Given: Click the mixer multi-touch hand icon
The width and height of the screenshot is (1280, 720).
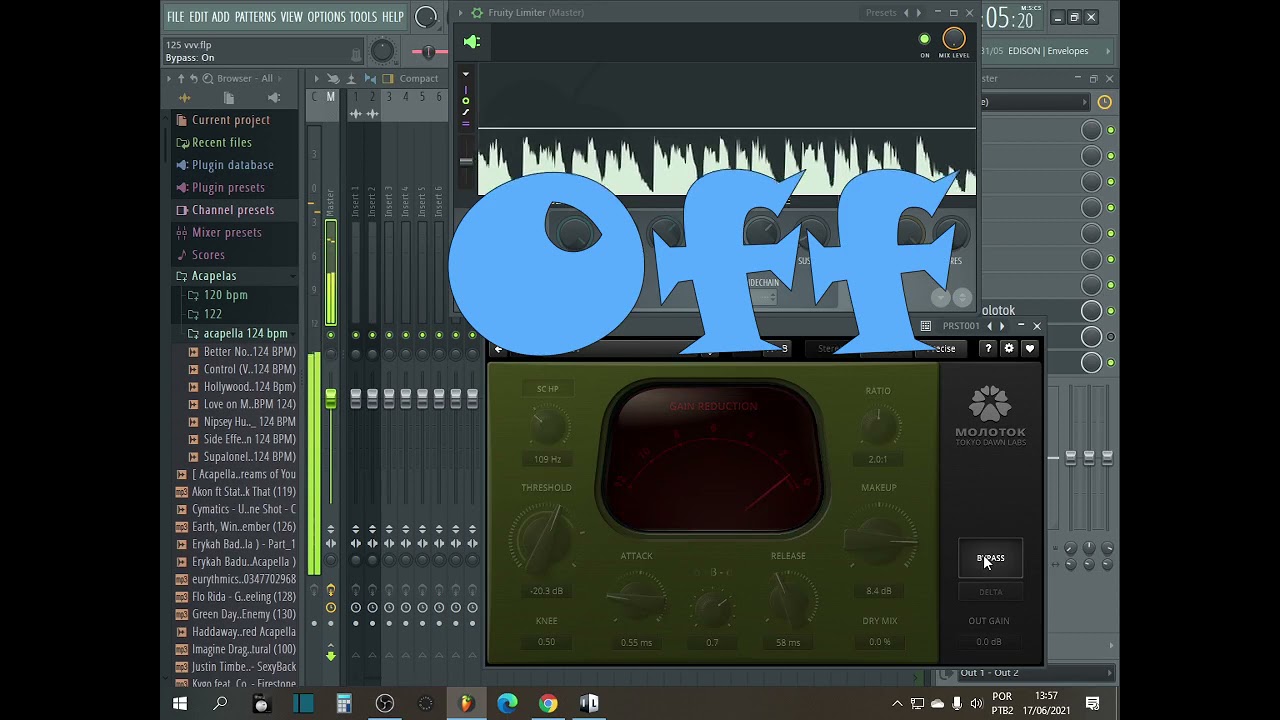Looking at the screenshot, I should point(333,78).
